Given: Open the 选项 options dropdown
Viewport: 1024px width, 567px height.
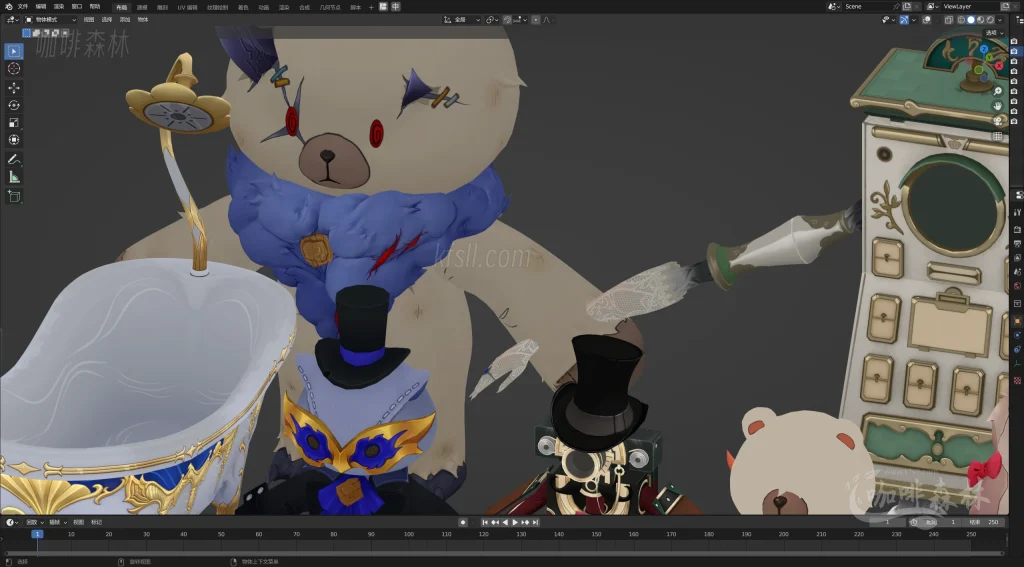Looking at the screenshot, I should click(x=994, y=33).
